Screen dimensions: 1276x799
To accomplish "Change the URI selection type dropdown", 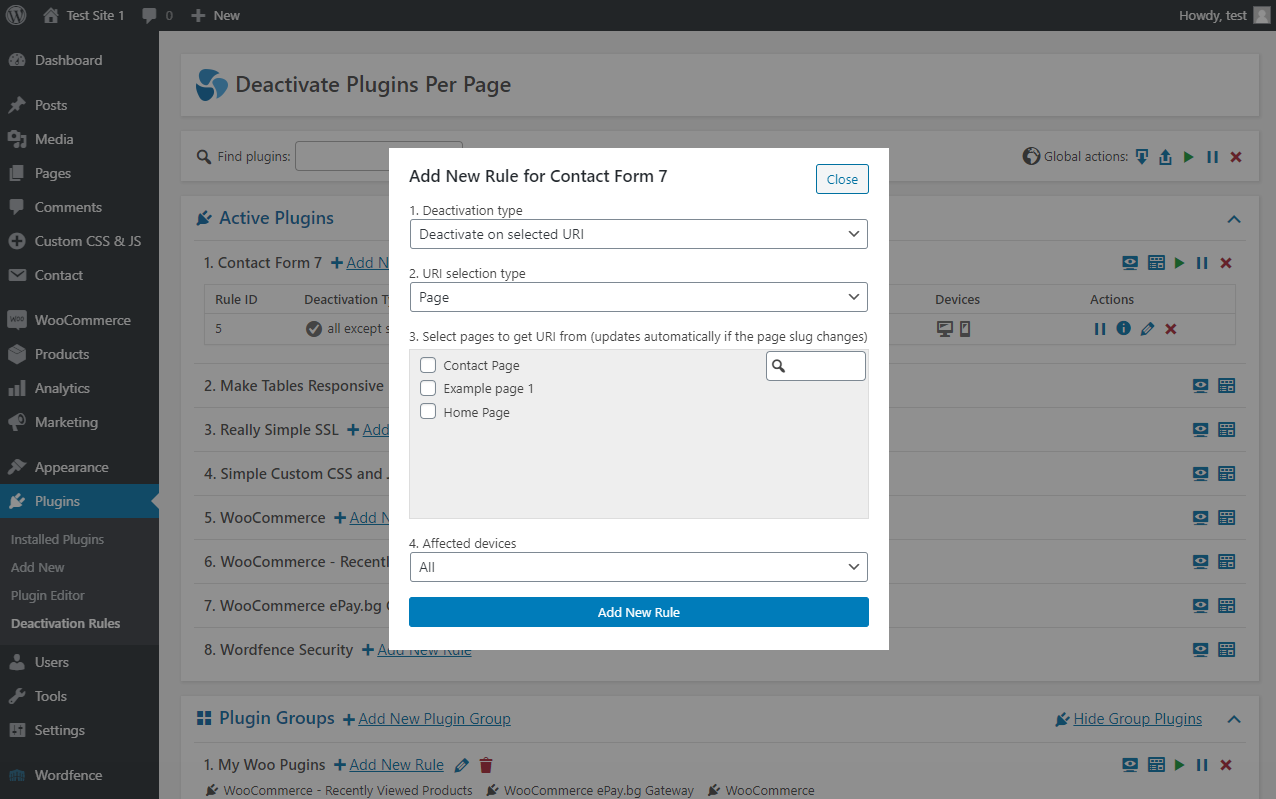I will click(638, 296).
